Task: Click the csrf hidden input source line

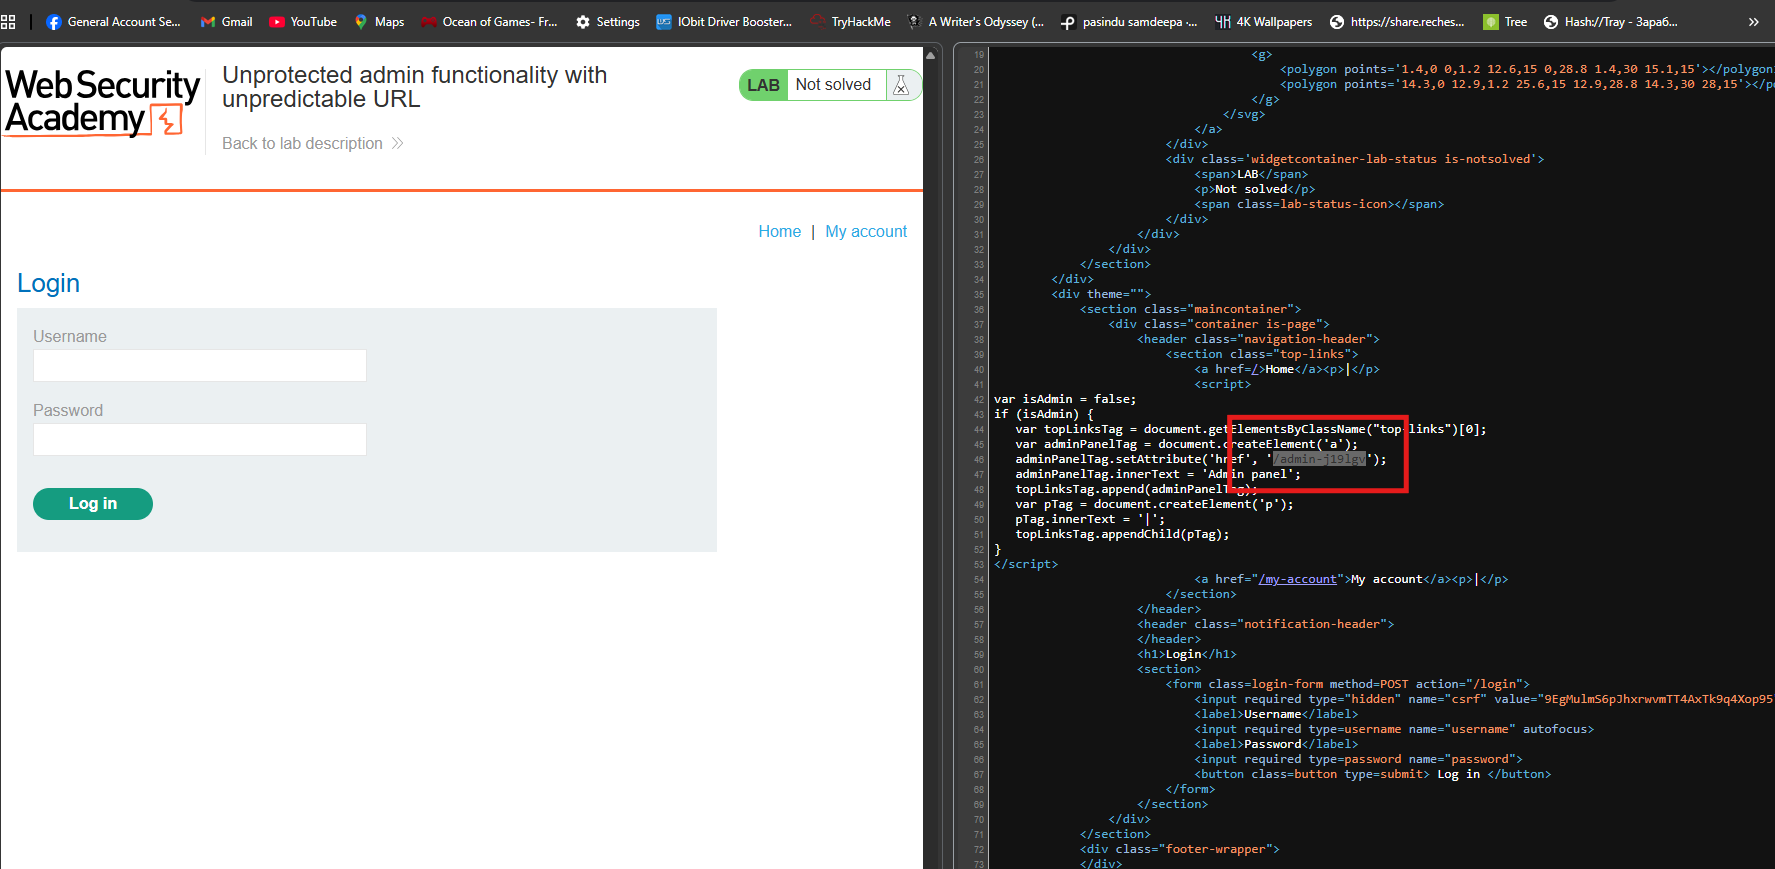Action: pos(1483,699)
